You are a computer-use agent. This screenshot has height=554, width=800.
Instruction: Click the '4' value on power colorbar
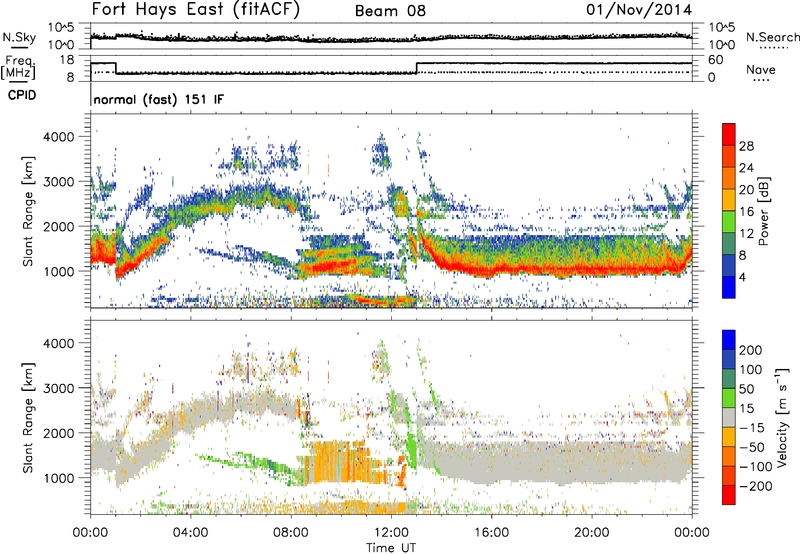[x=743, y=277]
